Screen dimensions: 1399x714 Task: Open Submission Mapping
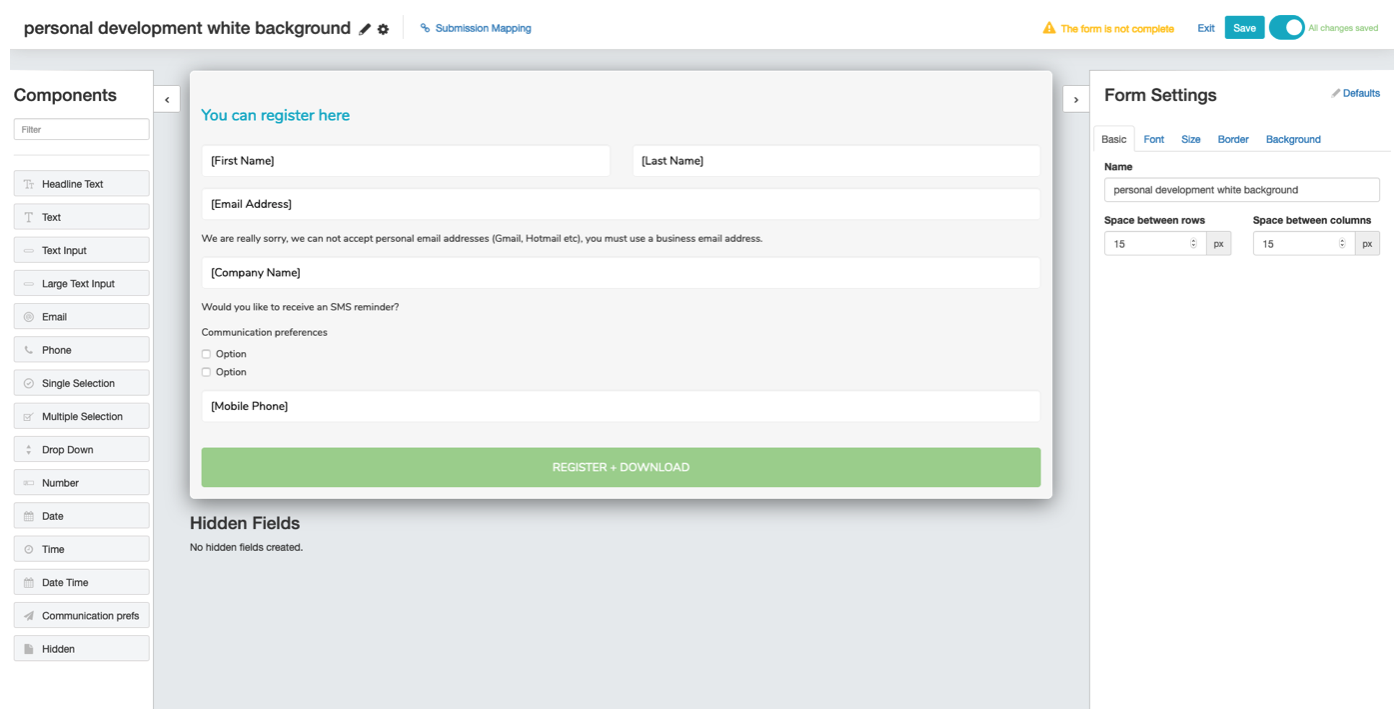coord(483,28)
